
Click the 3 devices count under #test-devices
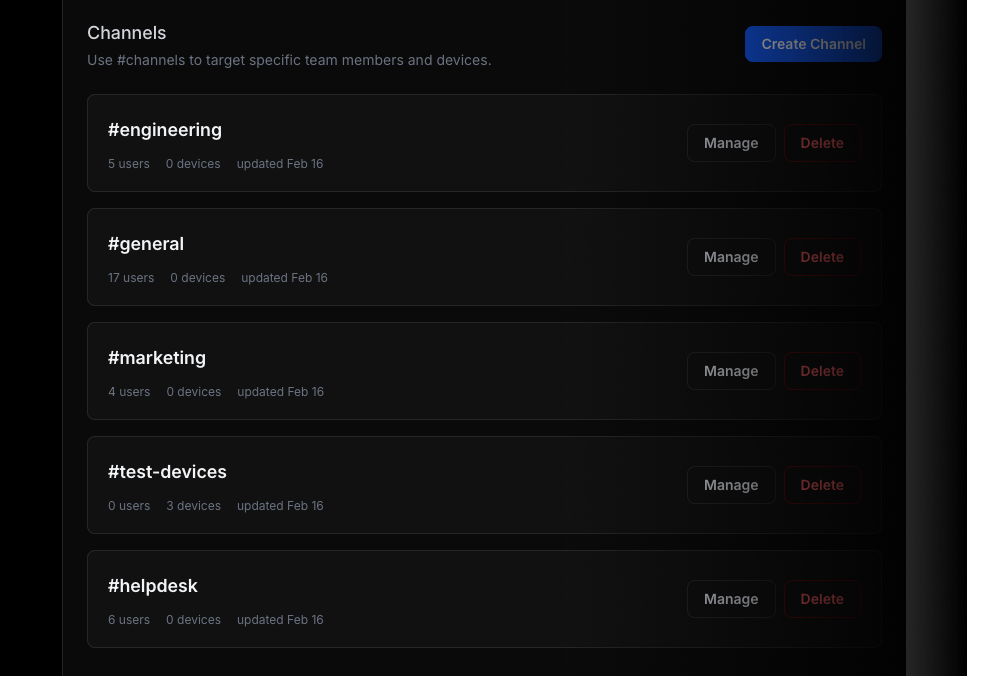[193, 505]
